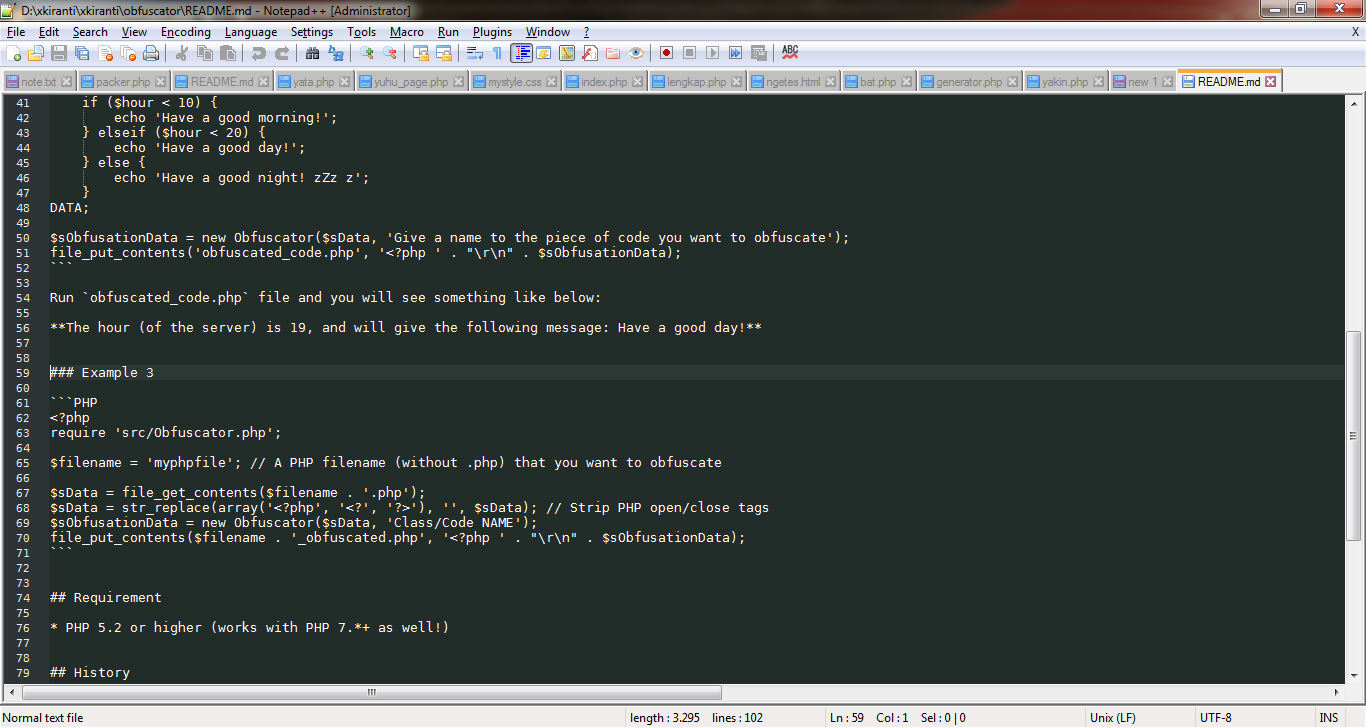Image resolution: width=1366 pixels, height=728 pixels.
Task: Click the horizontal scrollbar right arrow
Action: click(x=1339, y=692)
